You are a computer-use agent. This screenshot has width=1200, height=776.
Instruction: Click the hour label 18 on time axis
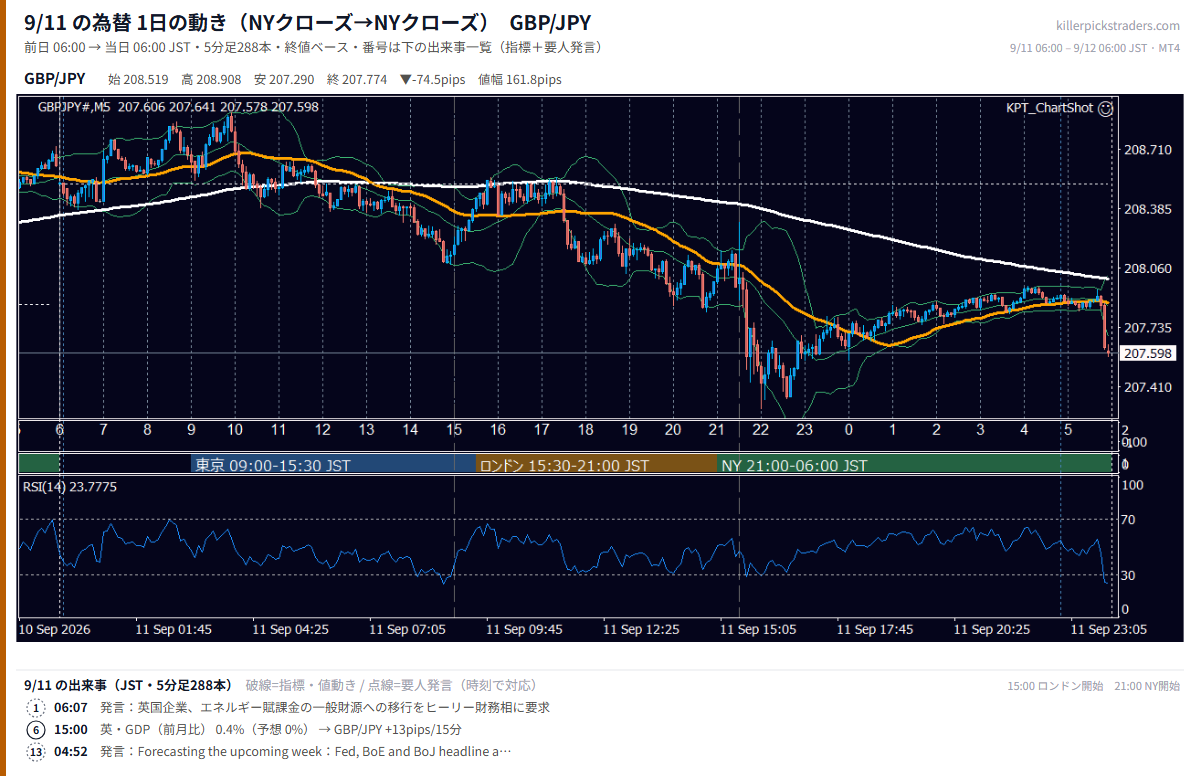point(586,430)
